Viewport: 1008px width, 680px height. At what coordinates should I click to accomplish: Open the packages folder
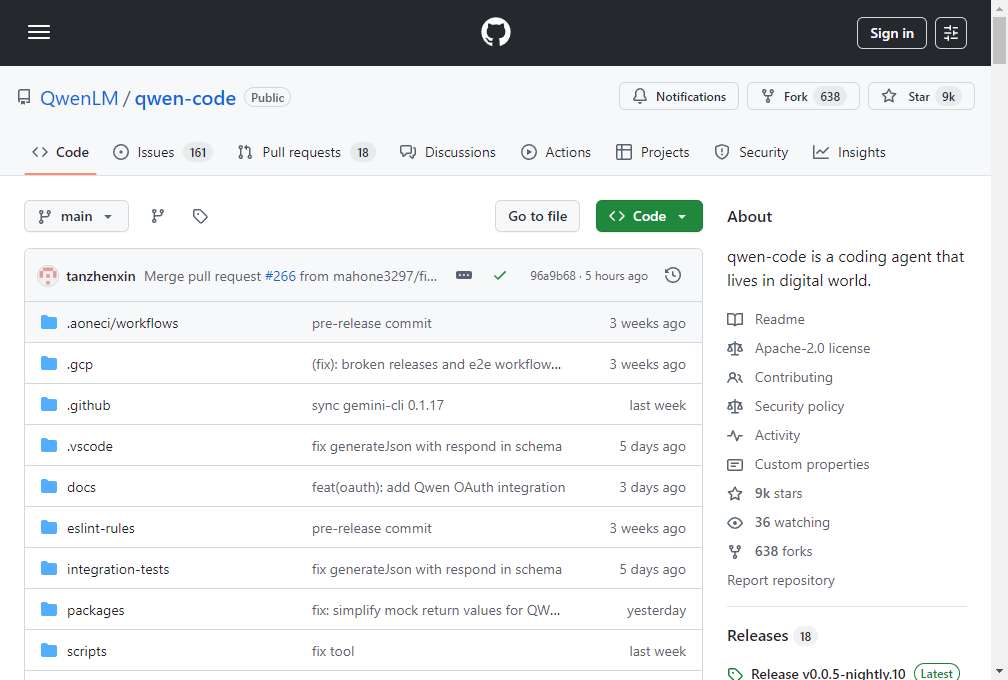click(95, 610)
